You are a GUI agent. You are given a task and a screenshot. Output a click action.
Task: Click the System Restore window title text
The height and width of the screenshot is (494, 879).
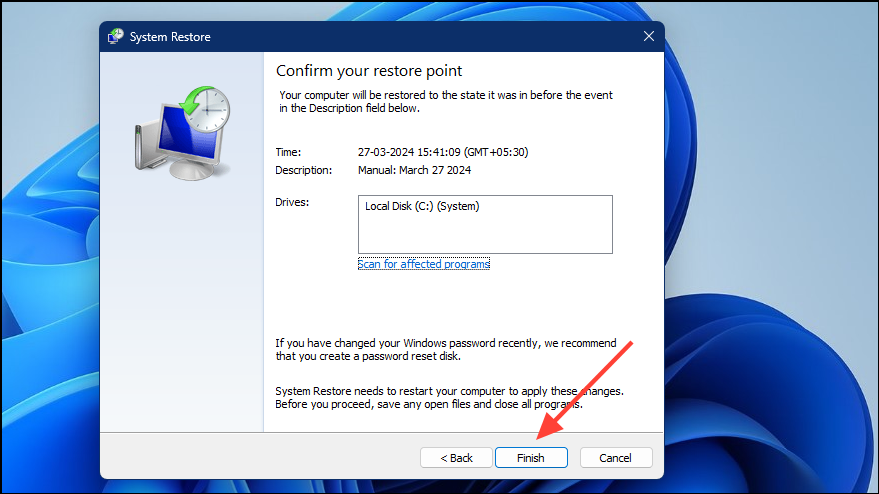tap(170, 36)
